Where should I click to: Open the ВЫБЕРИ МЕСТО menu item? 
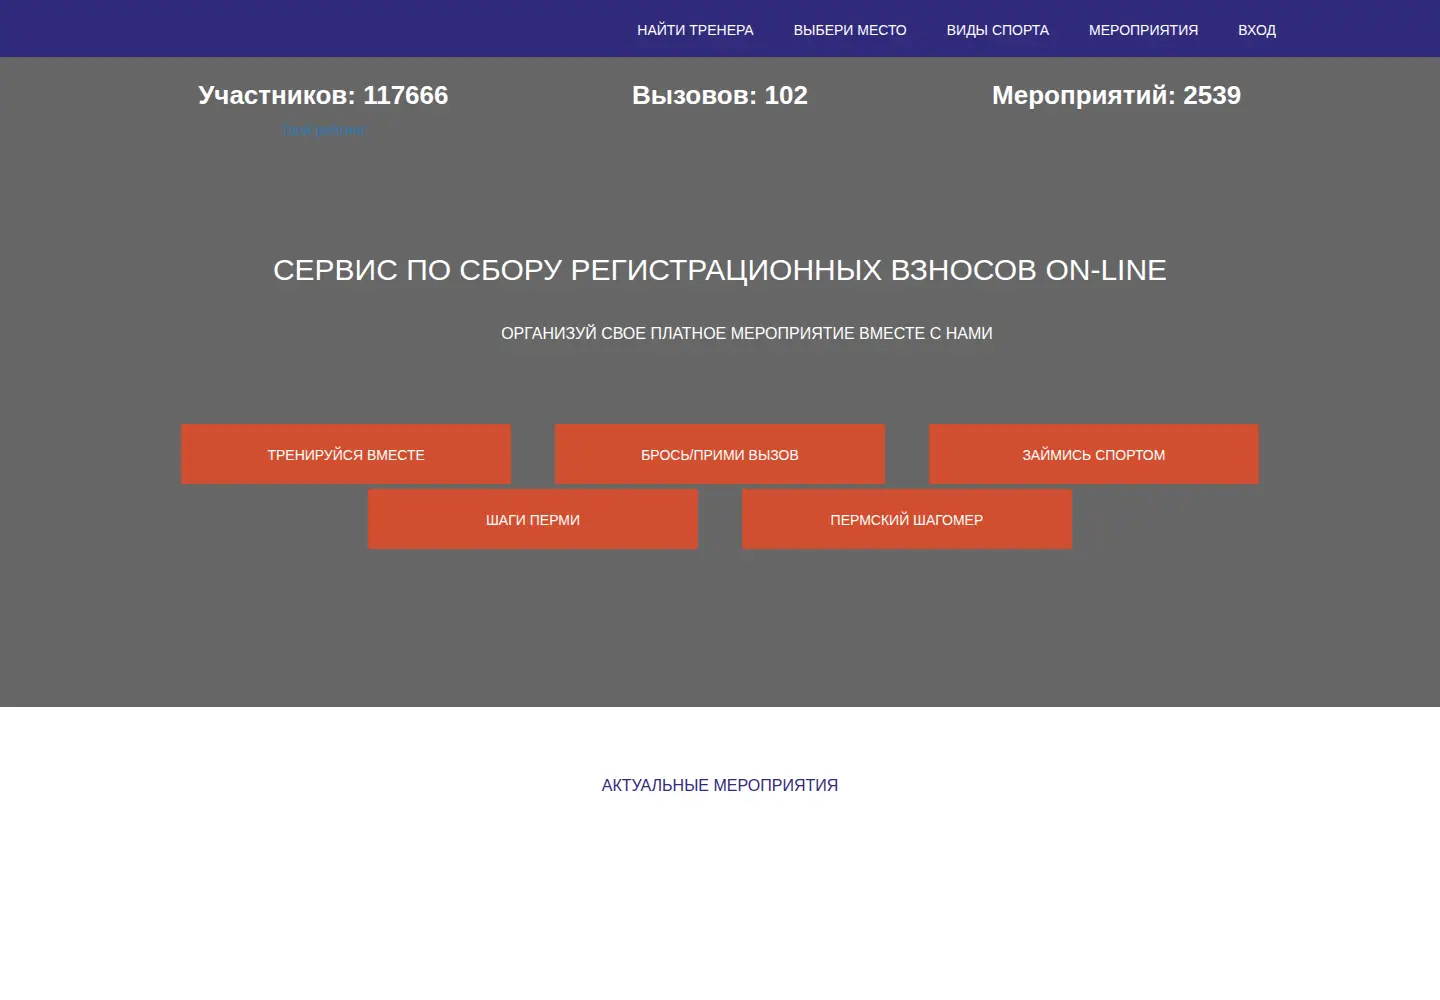point(850,30)
